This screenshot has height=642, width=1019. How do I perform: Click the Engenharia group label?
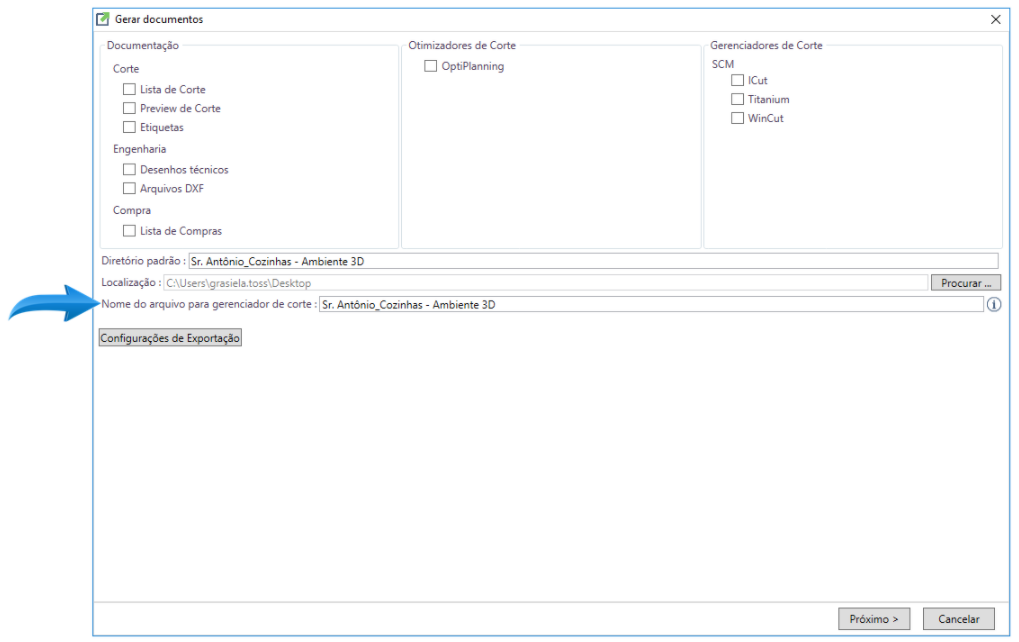tap(139, 149)
